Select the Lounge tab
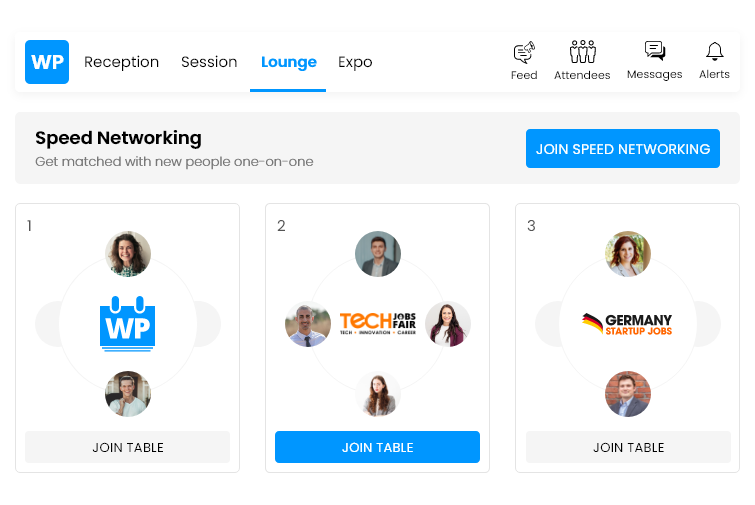 coord(288,62)
